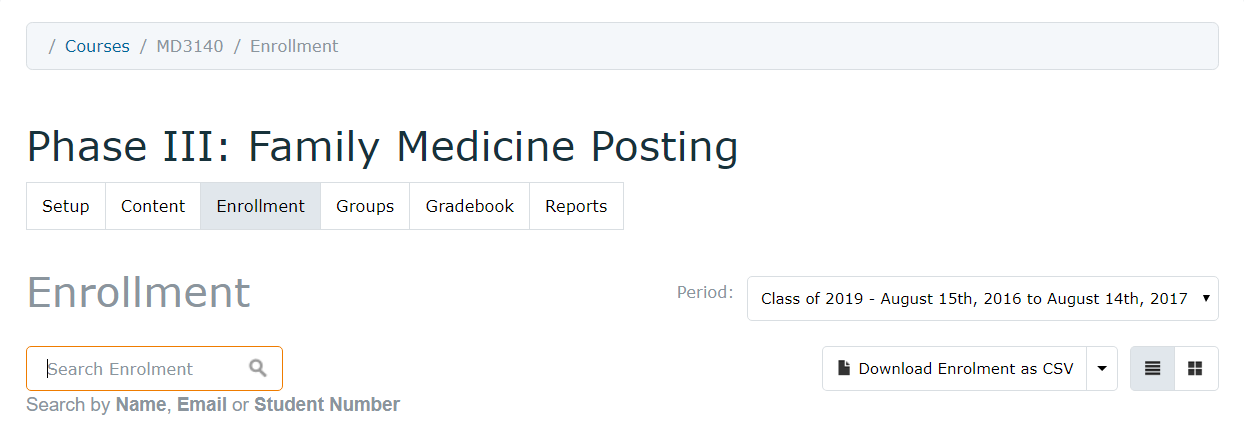Open the Setup tab
Screen dimensions: 1244x445
point(66,206)
